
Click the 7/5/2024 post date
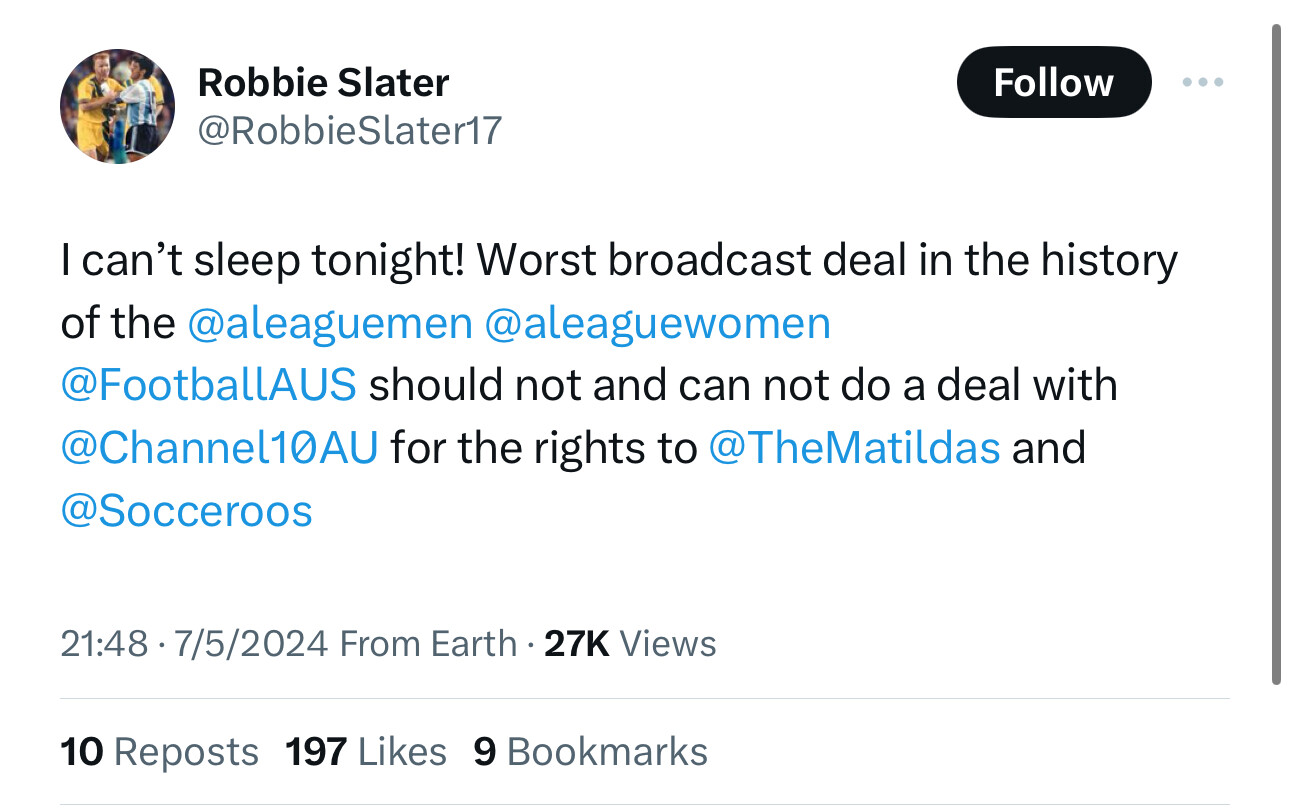click(x=249, y=643)
